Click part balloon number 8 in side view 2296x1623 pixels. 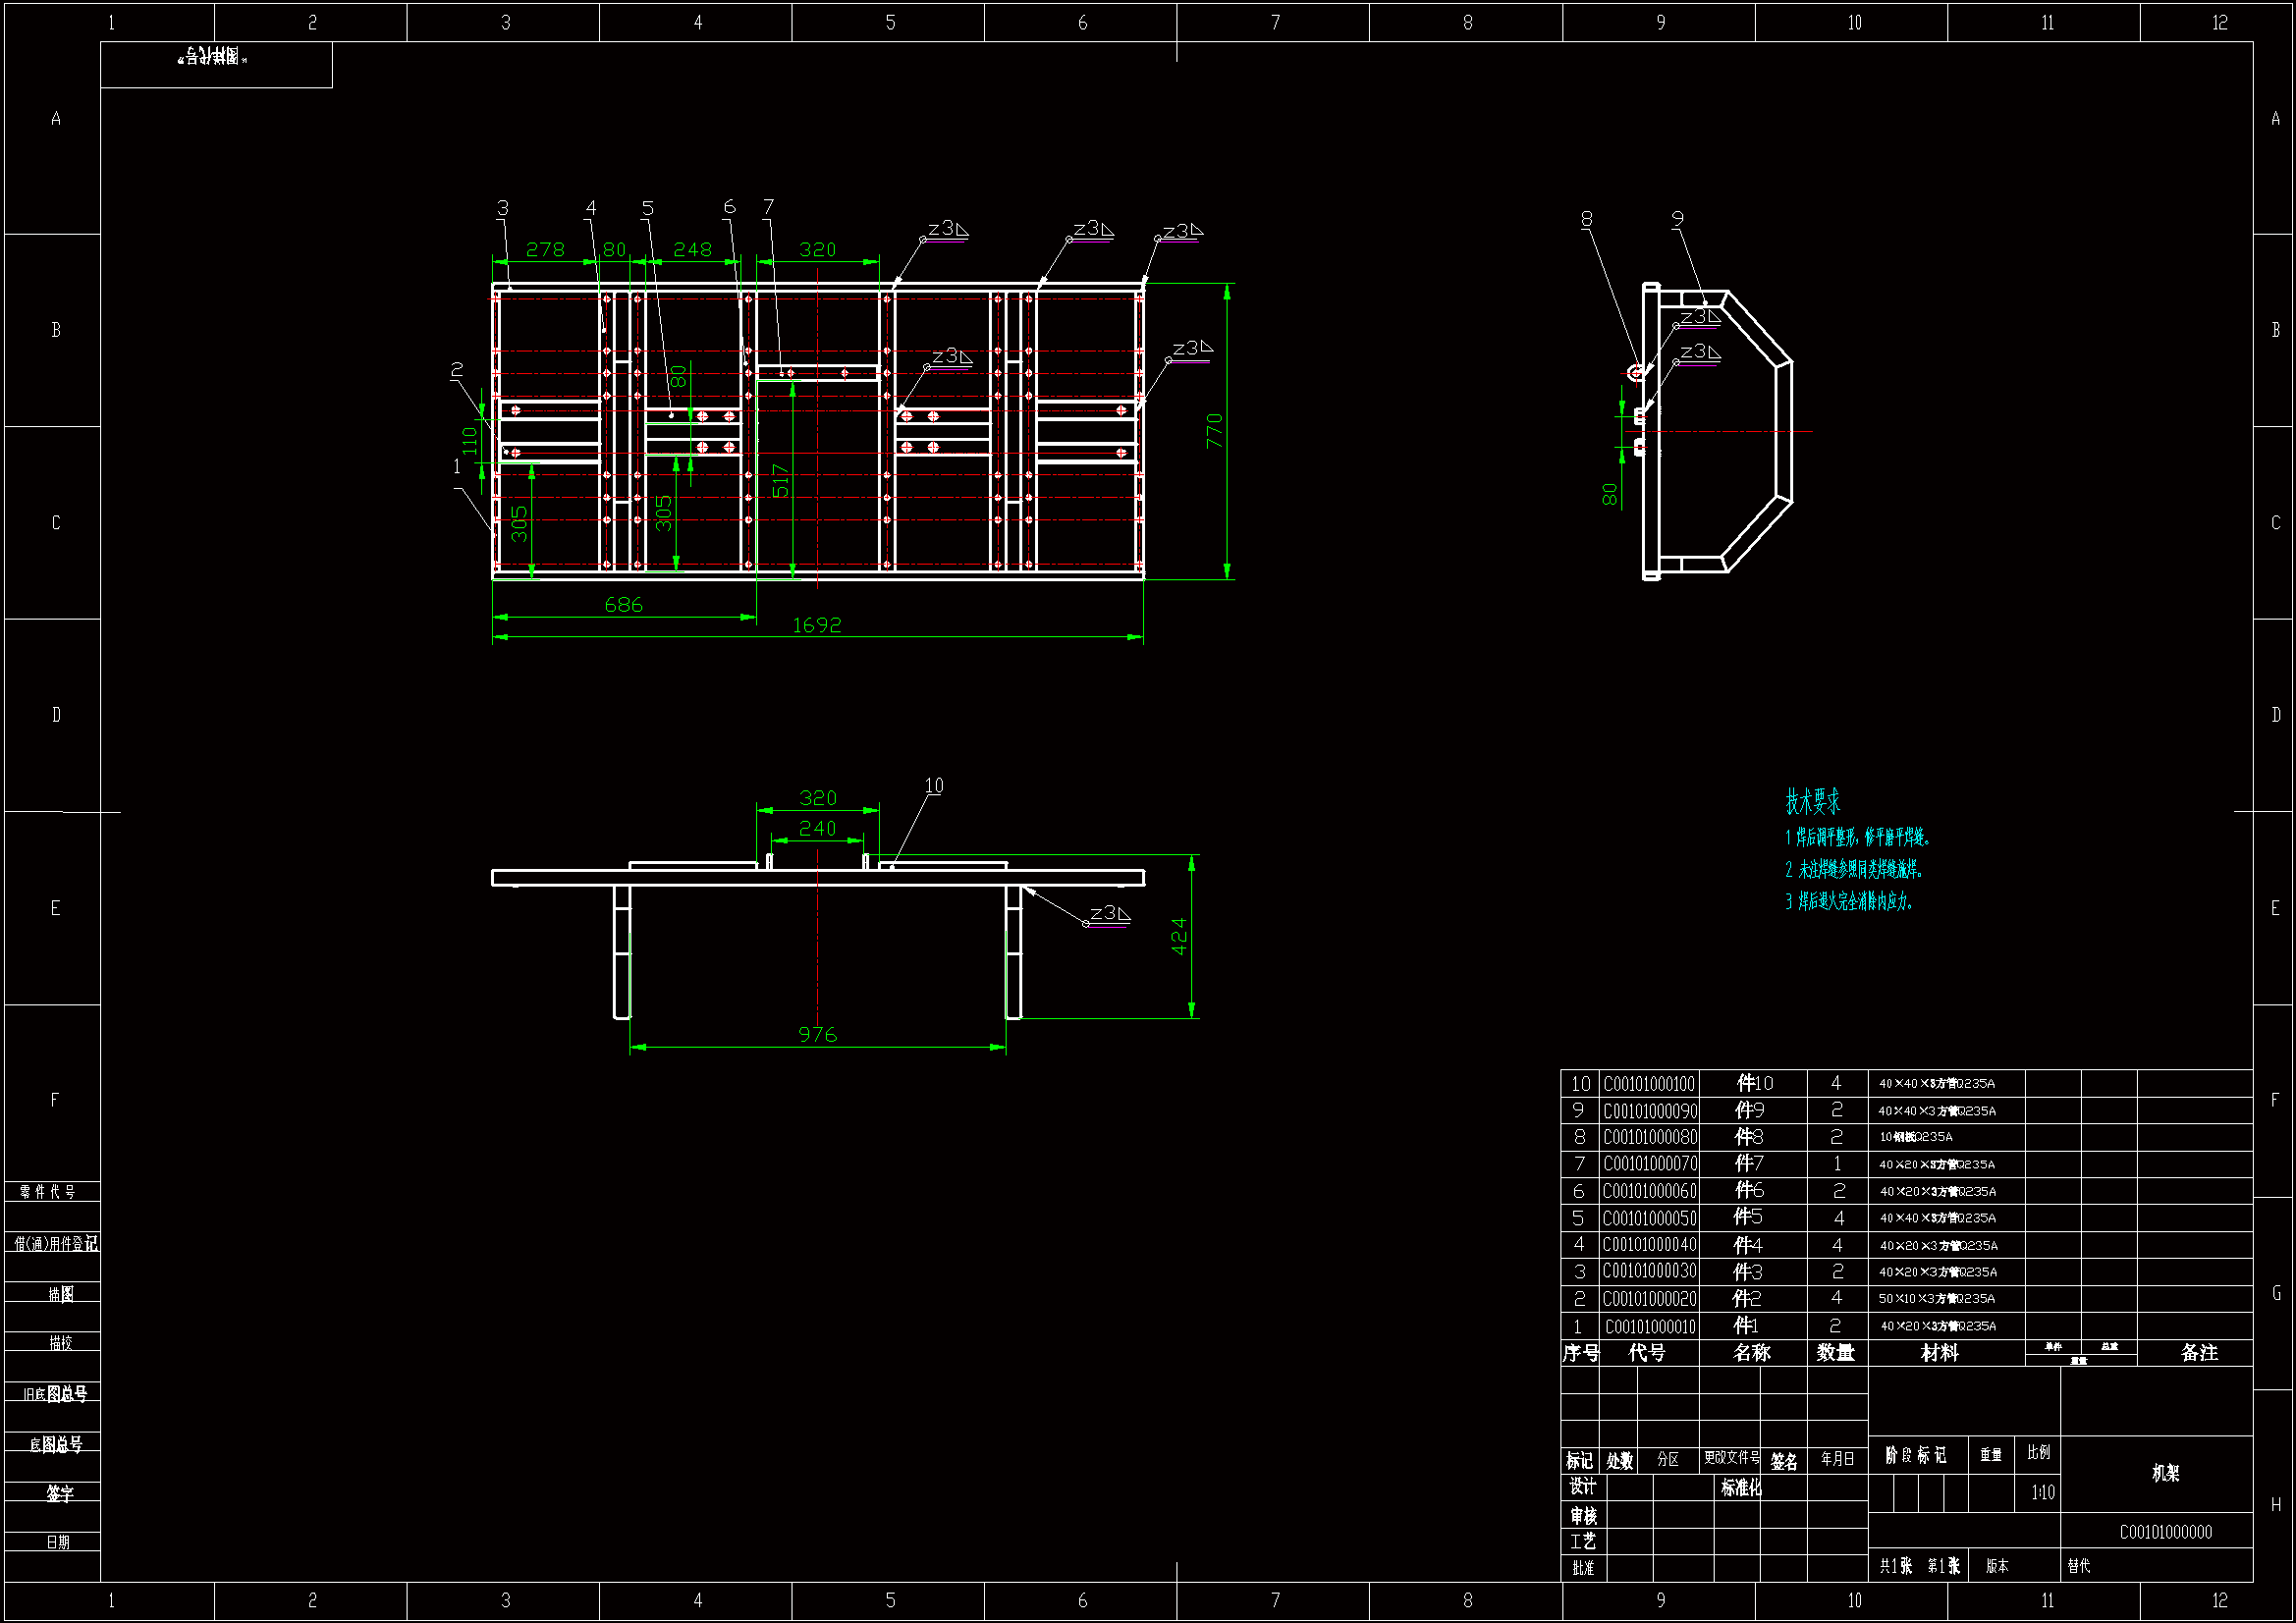(1586, 219)
